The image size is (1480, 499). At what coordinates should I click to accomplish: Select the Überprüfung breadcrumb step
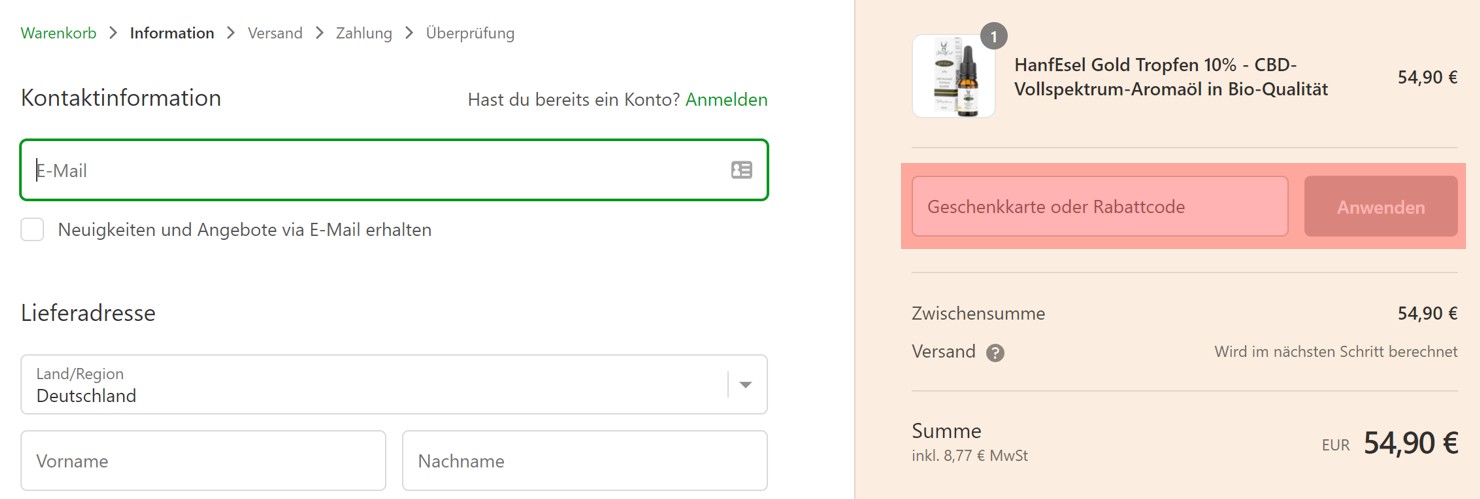coord(470,33)
